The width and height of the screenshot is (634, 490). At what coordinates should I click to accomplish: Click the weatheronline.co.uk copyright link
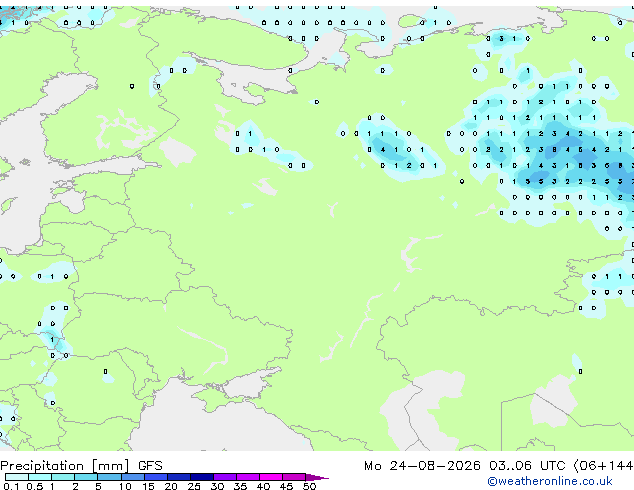[x=550, y=481]
